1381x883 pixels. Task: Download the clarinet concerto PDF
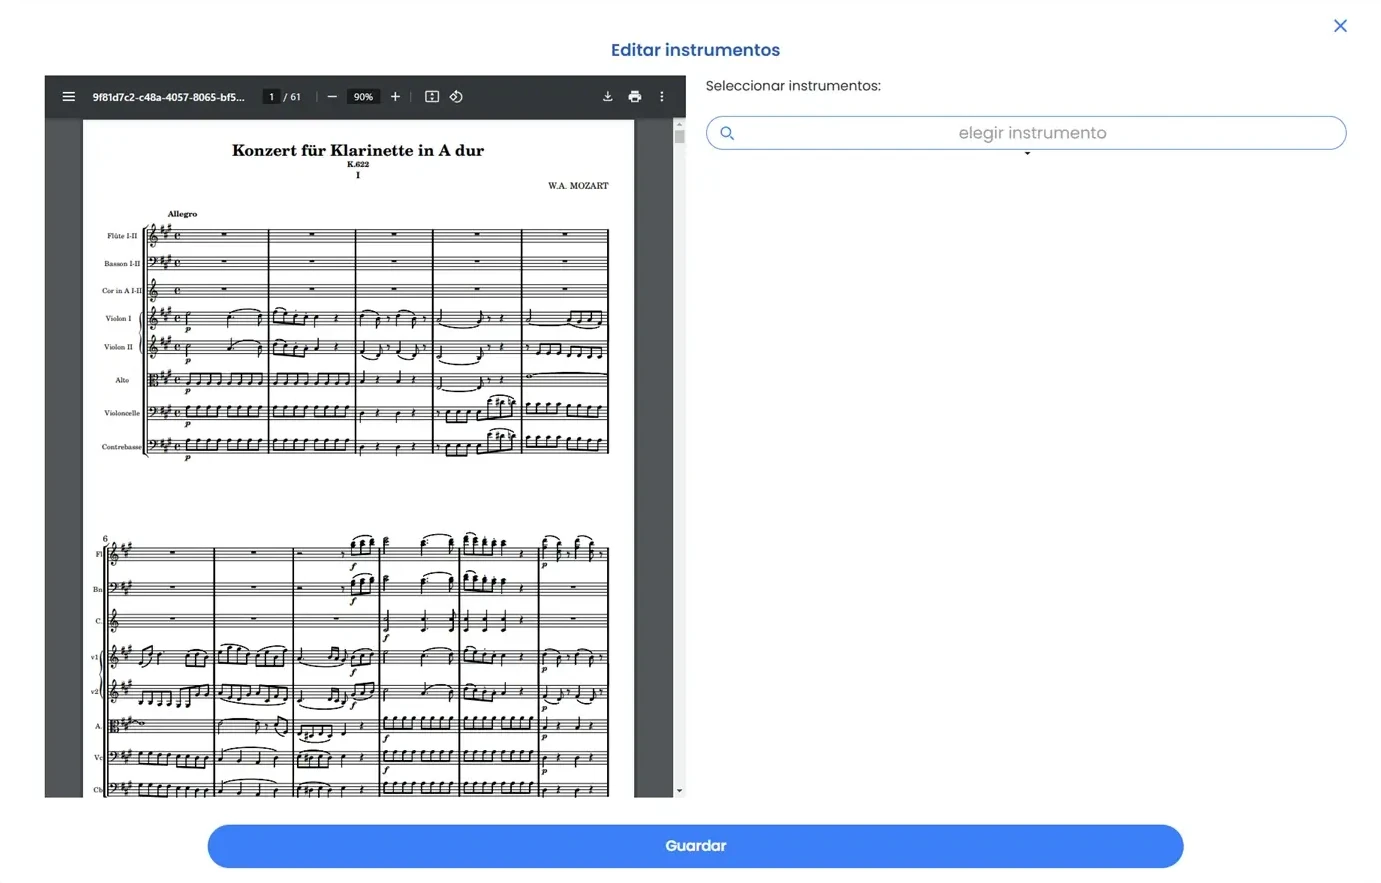607,96
